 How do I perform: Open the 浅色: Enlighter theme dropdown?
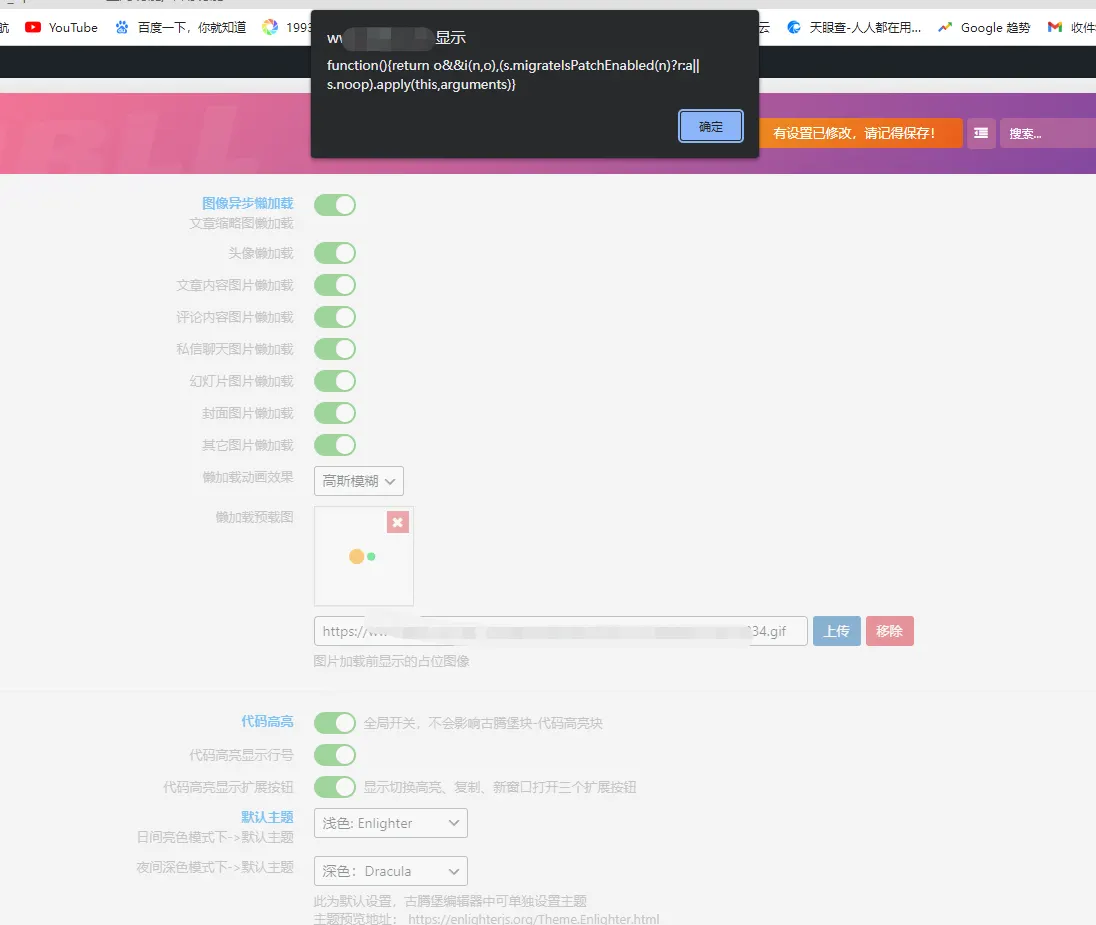pyautogui.click(x=391, y=823)
